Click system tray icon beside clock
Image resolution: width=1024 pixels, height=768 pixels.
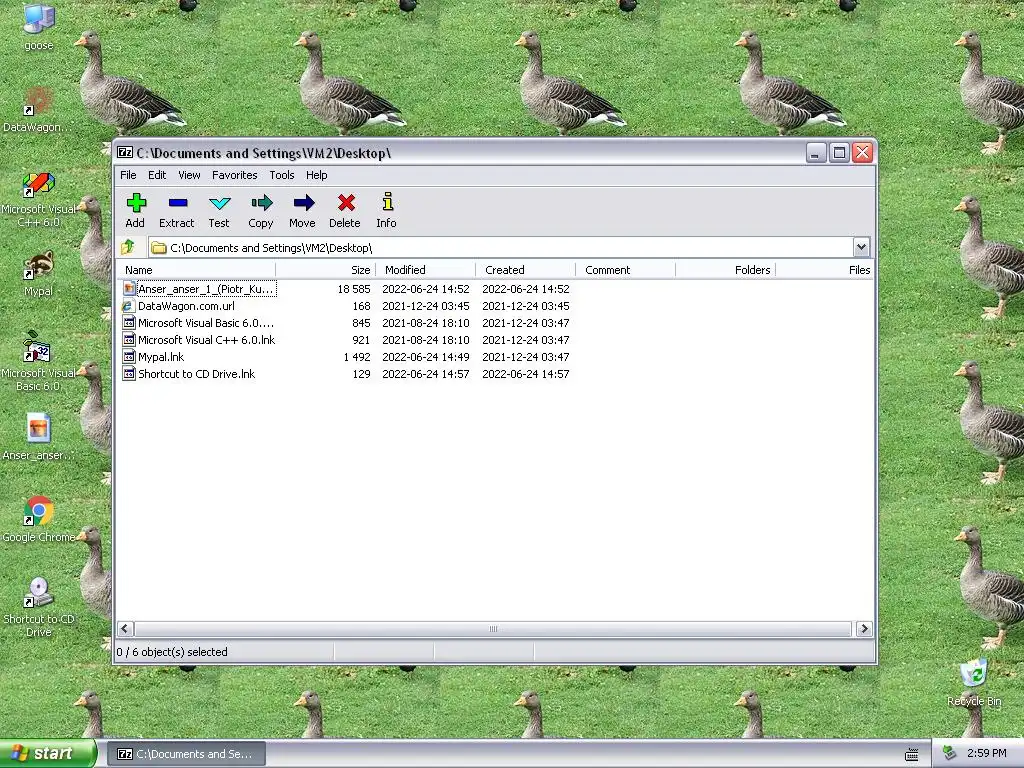tap(950, 754)
